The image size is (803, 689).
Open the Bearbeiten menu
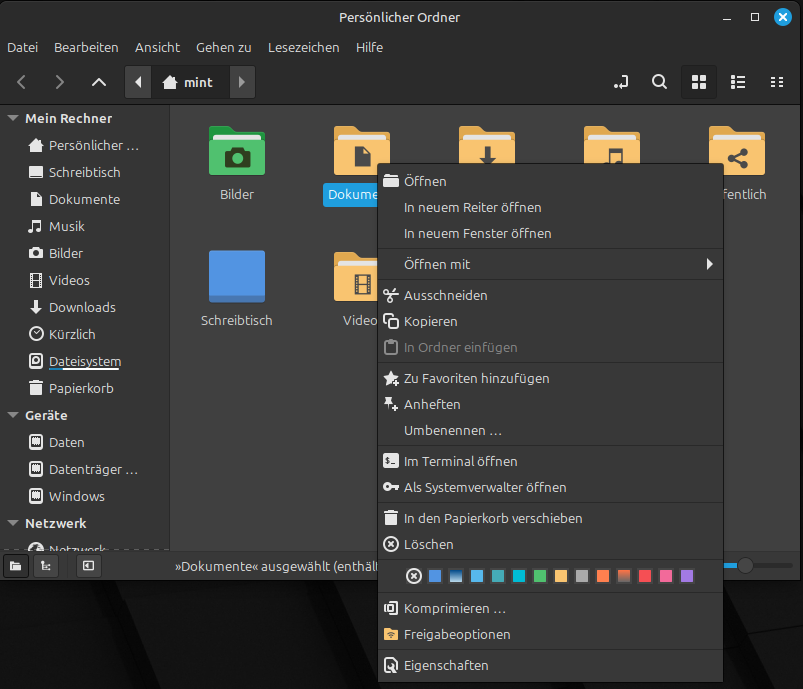86,47
